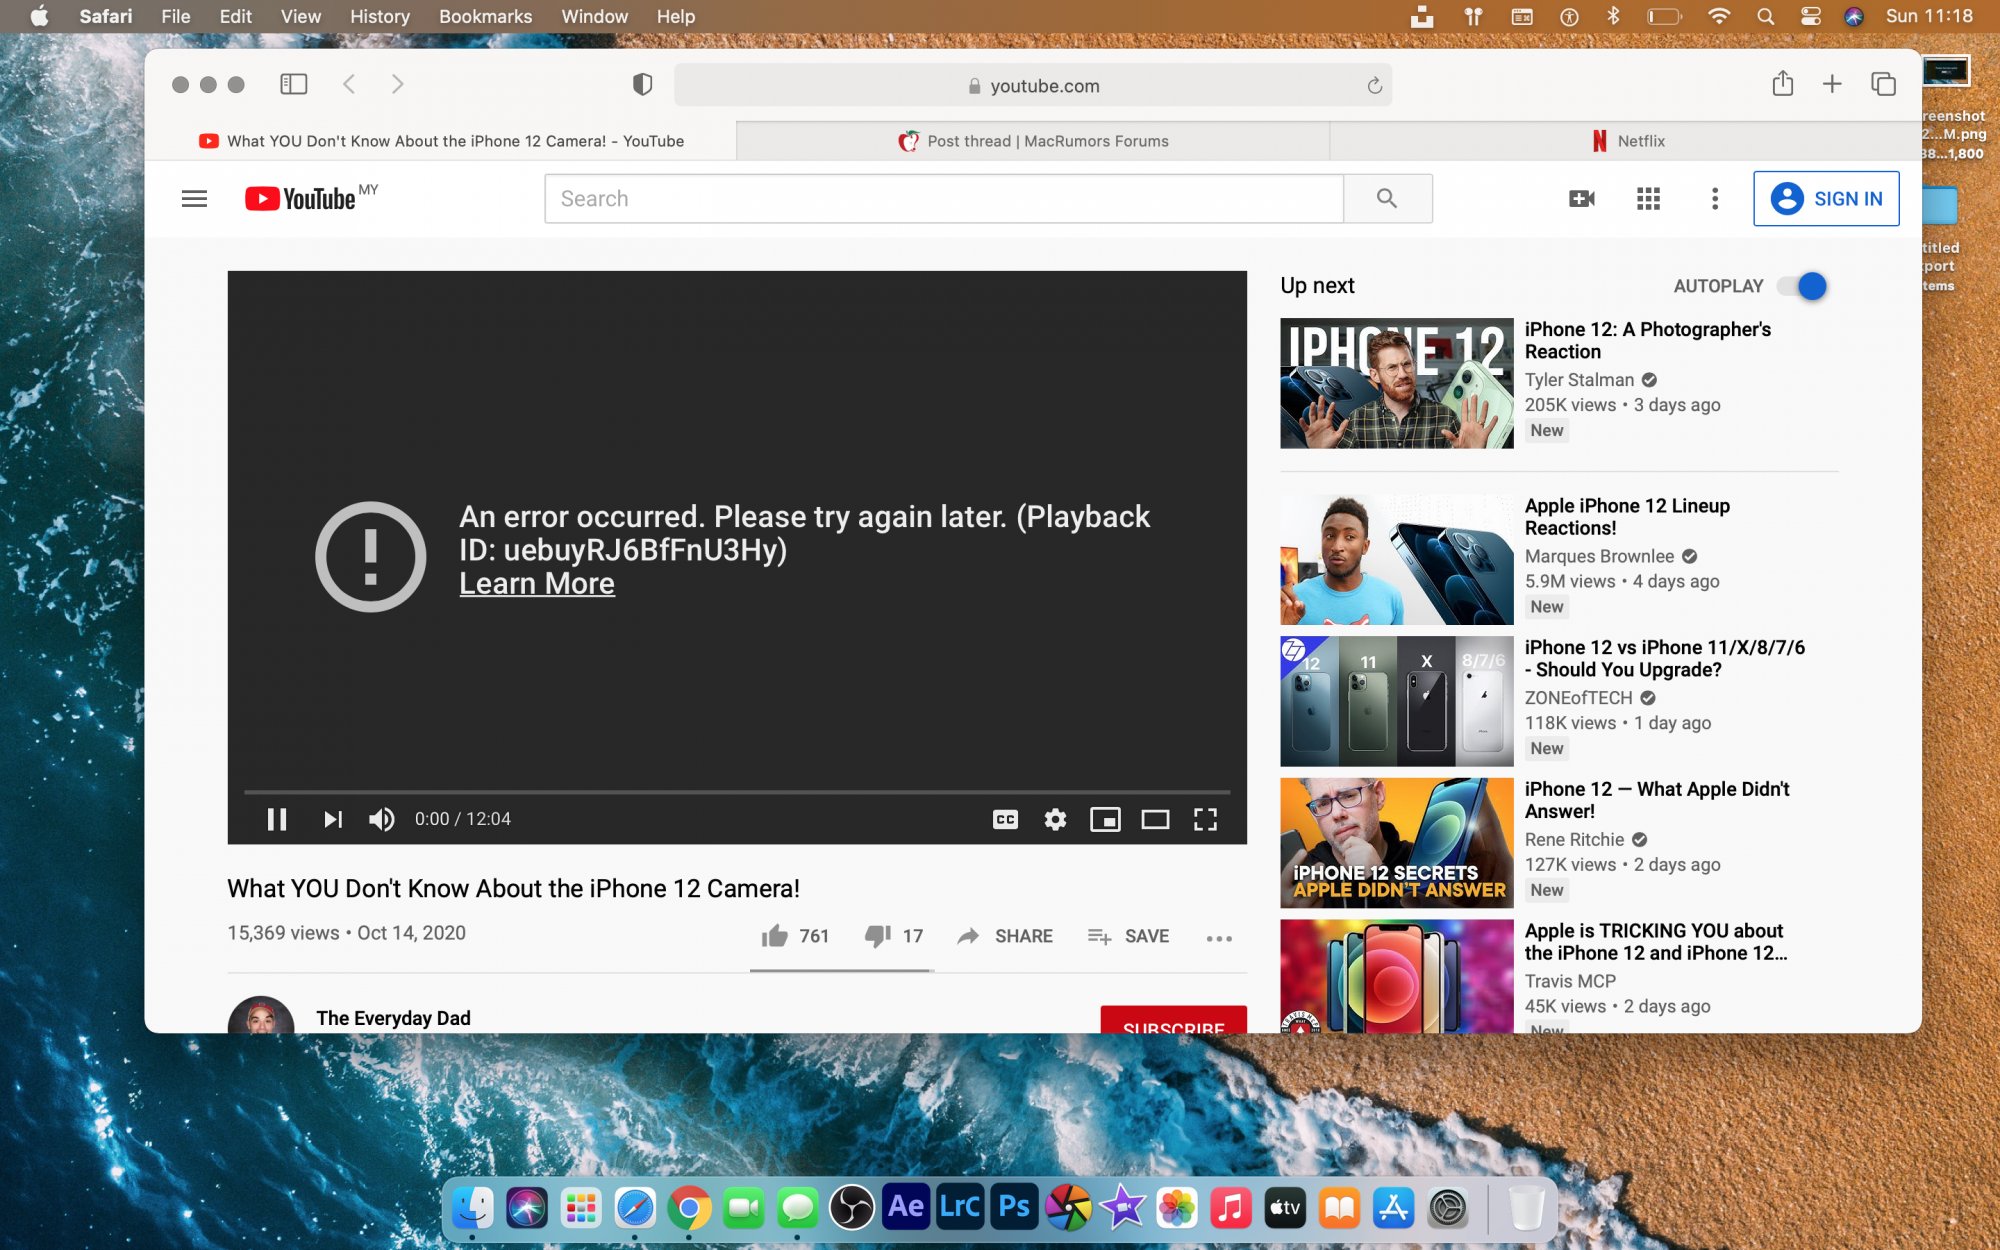This screenshot has height=1250, width=2000.
Task: Switch to MacRumors Forums tab
Action: pyautogui.click(x=1033, y=141)
